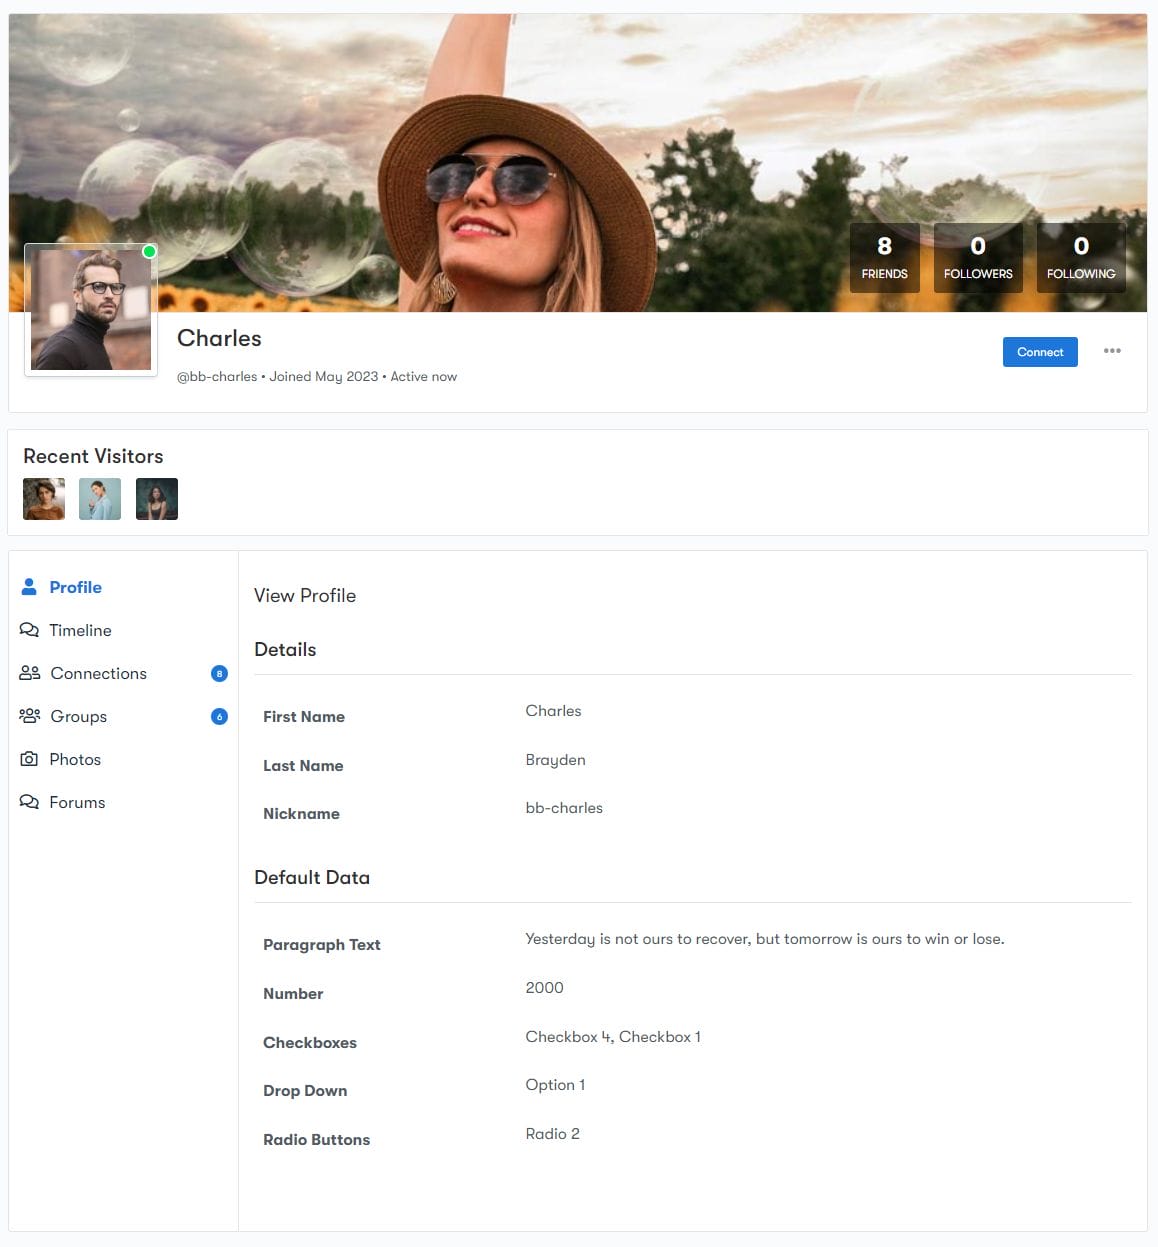
Task: View the 8 Friends counter
Action: pyautogui.click(x=884, y=258)
